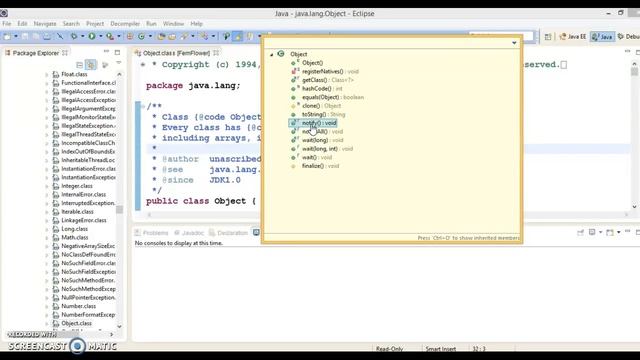Expand Math.class tree node

click(47, 237)
